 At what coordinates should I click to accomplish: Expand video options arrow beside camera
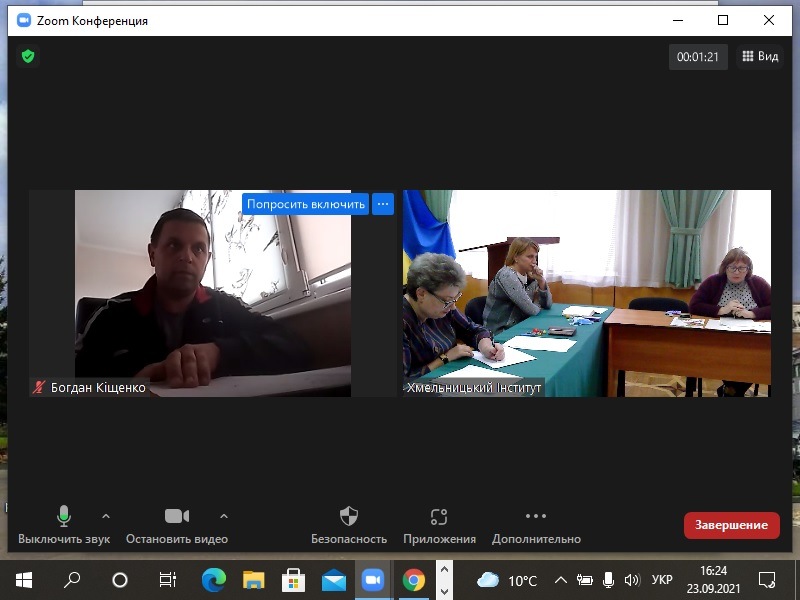pyautogui.click(x=224, y=516)
